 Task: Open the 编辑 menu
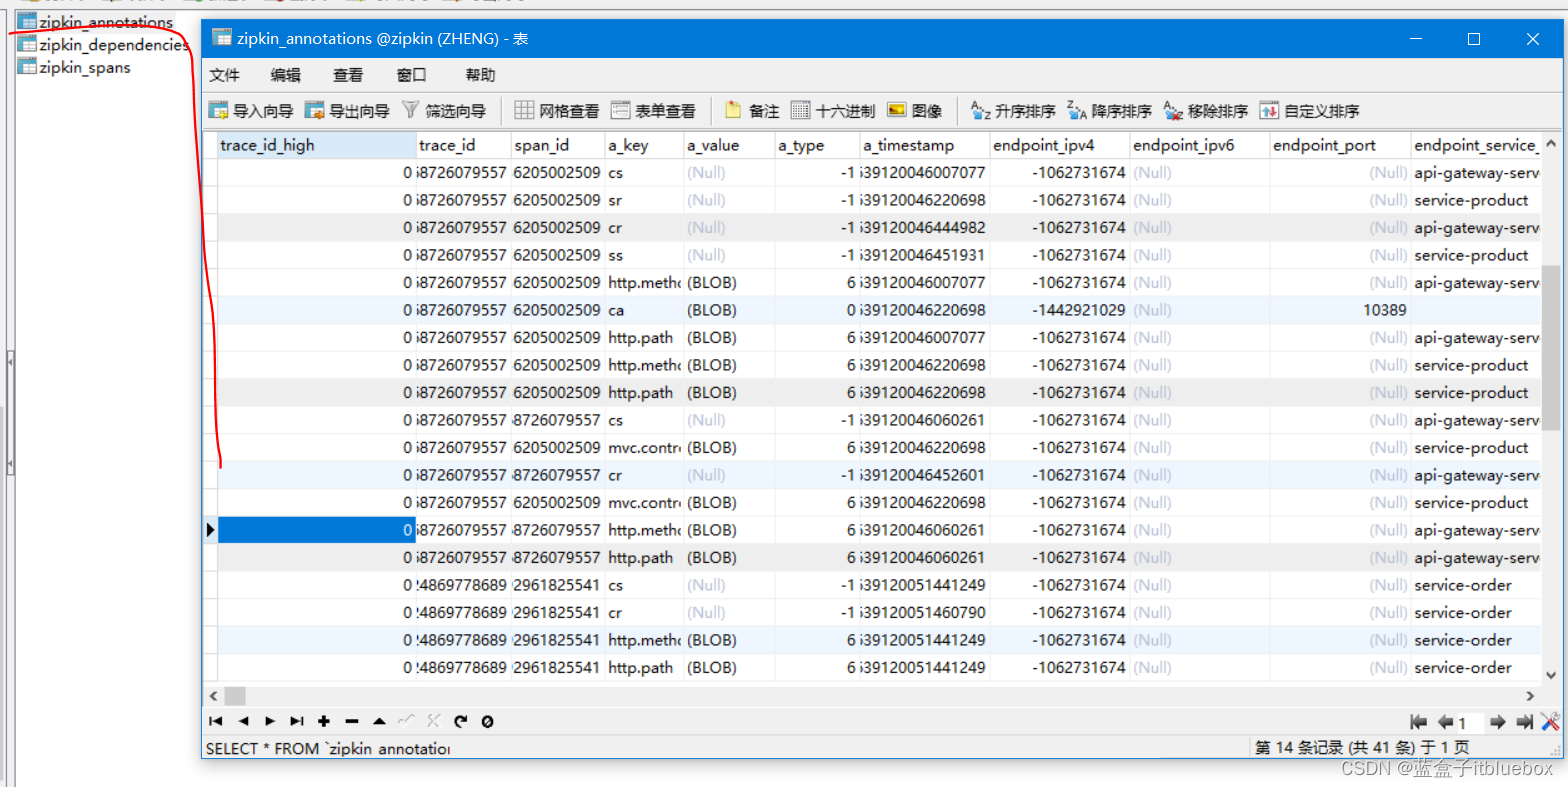[x=285, y=75]
